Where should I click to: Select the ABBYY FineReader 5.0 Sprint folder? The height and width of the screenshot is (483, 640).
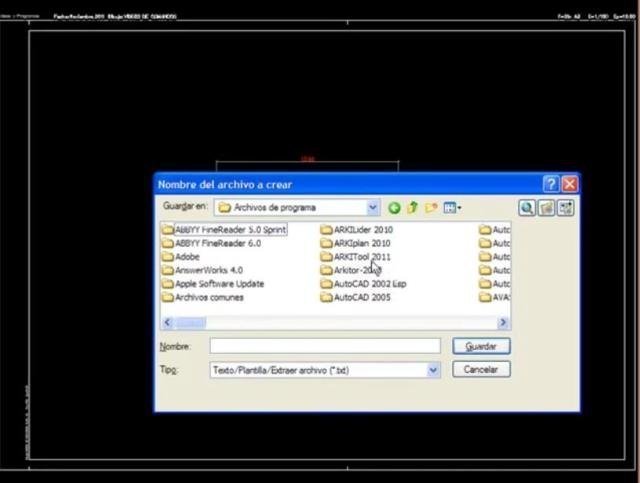click(224, 229)
